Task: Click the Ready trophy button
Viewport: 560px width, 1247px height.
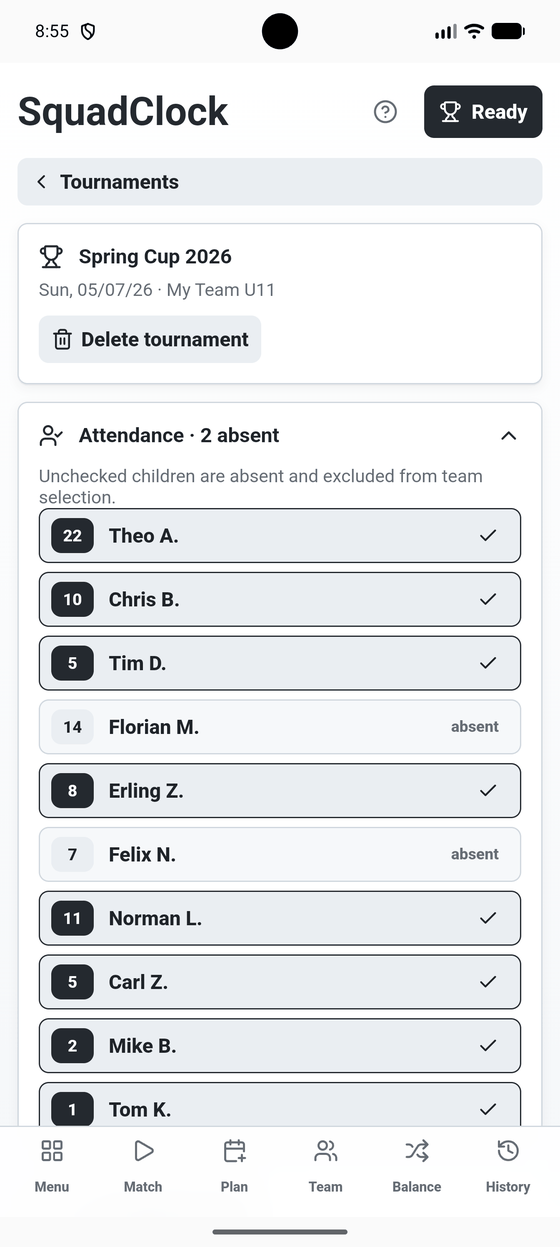Action: [x=483, y=111]
